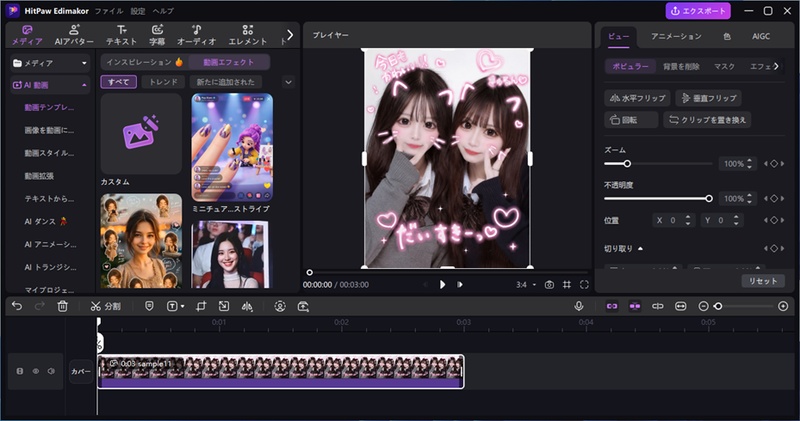Collapse the 切り取り section
Screen dimensions: 800x421
(640, 249)
